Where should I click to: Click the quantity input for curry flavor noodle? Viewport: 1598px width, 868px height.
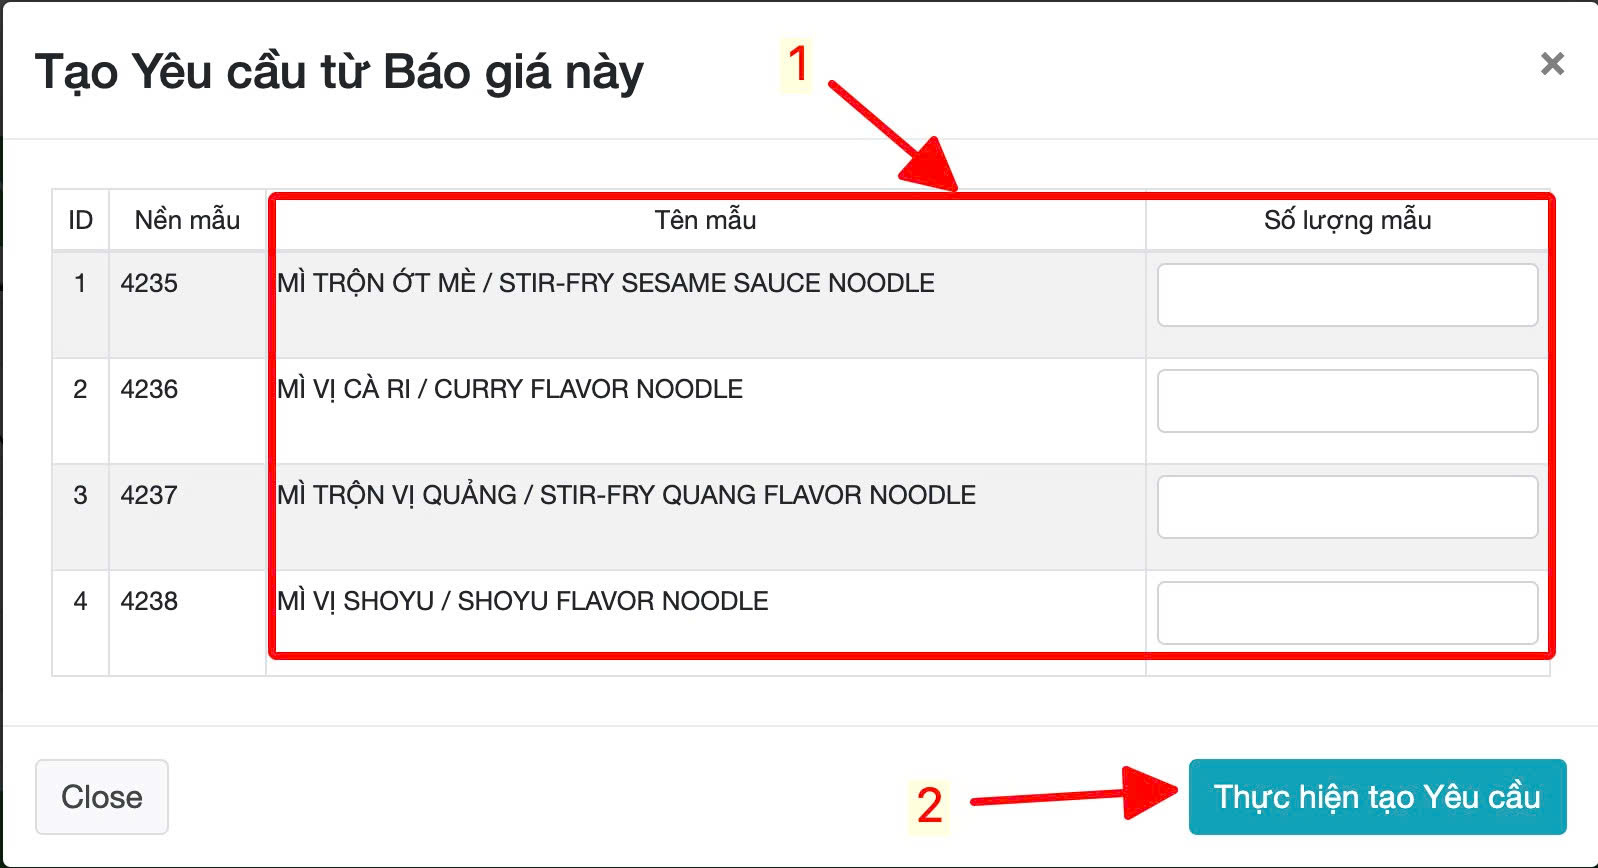pos(1346,401)
